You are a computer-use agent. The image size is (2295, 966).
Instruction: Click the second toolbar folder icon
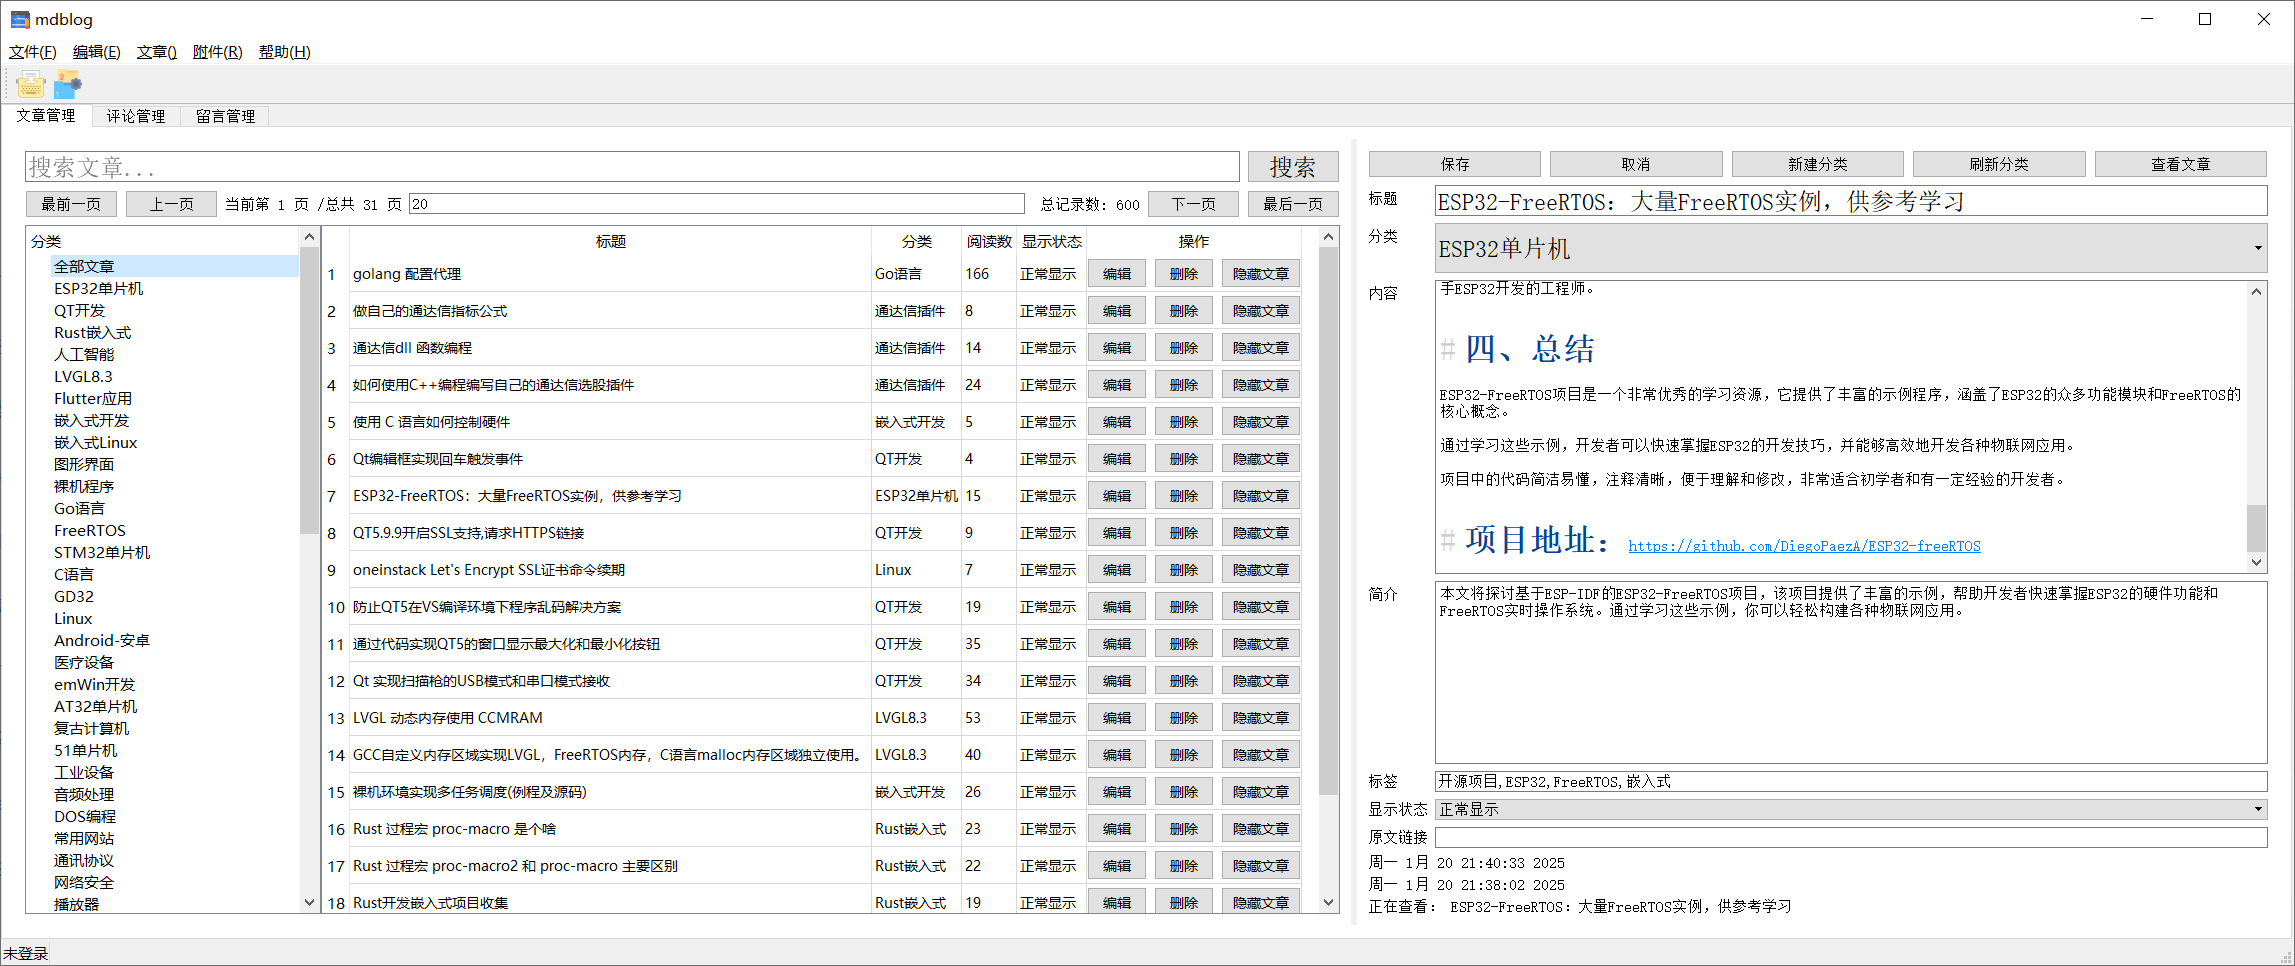[68, 85]
